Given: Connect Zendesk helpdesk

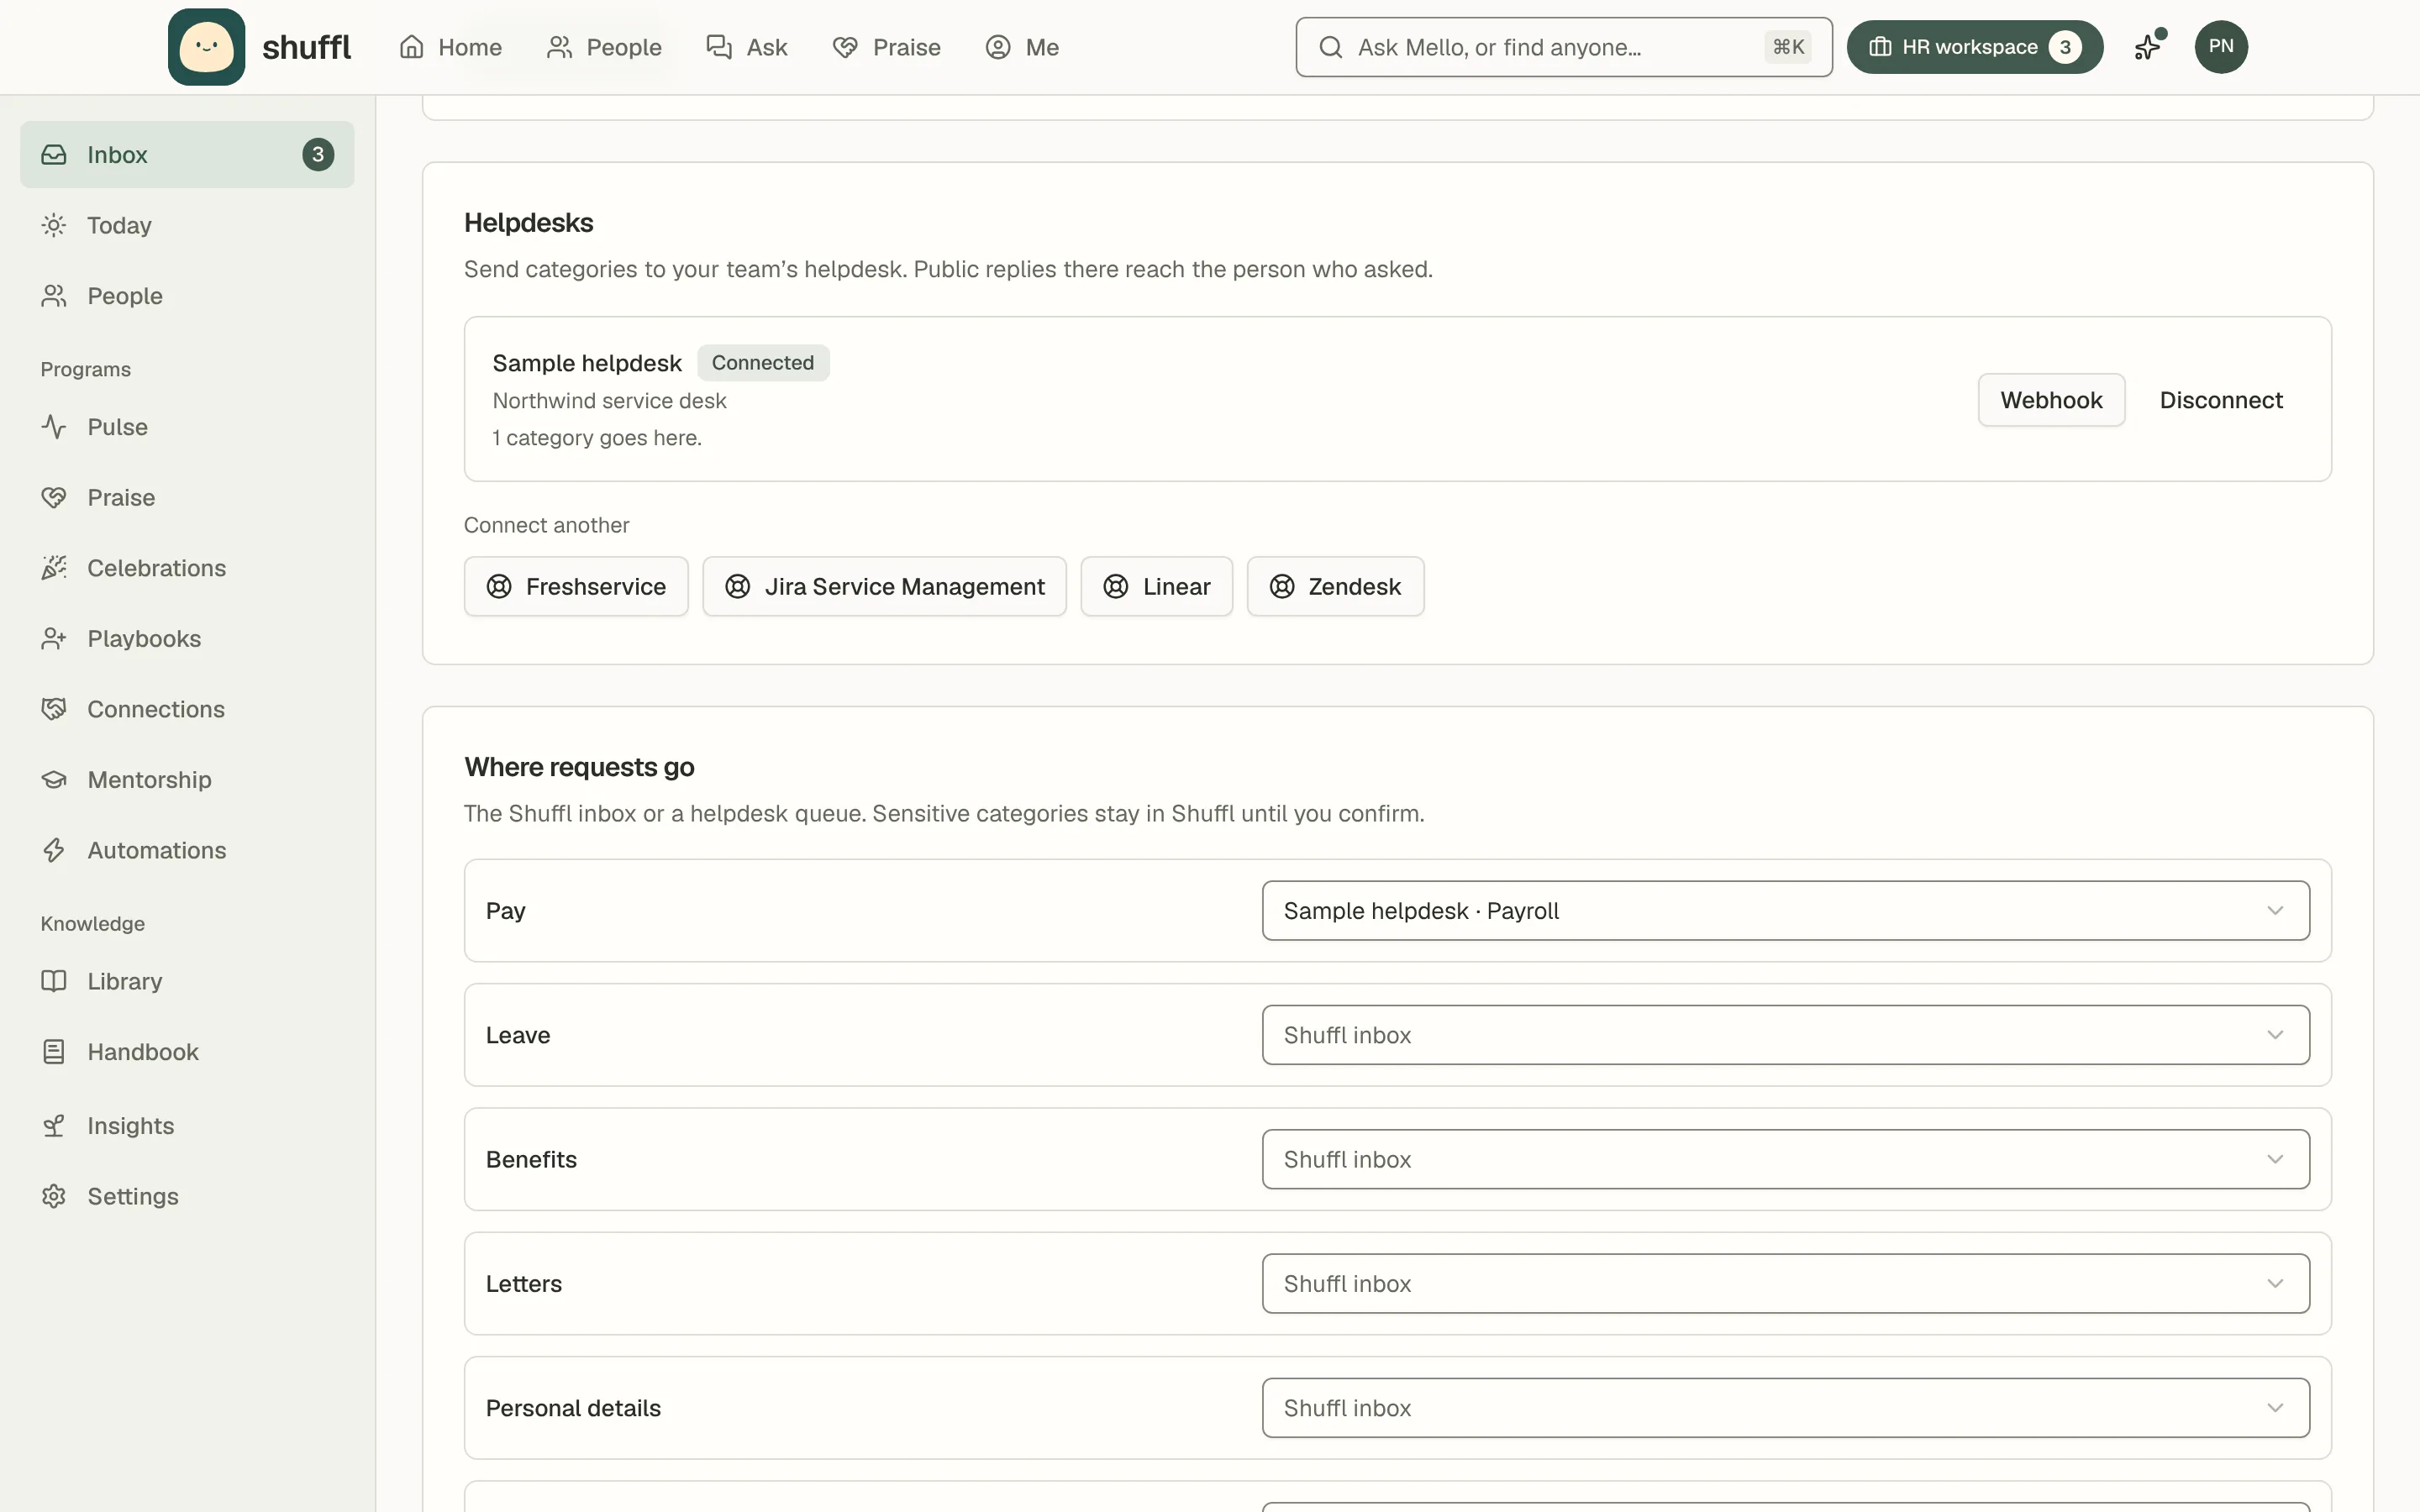Looking at the screenshot, I should [1335, 587].
